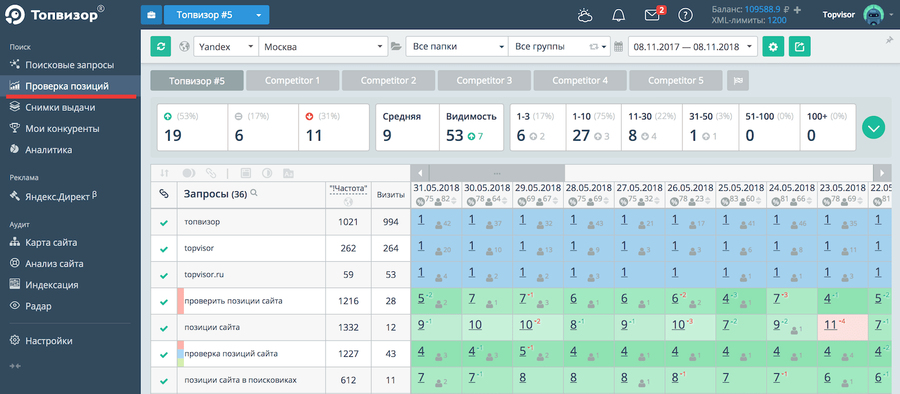Toggle the check mark for позиции сайта

click(x=164, y=328)
